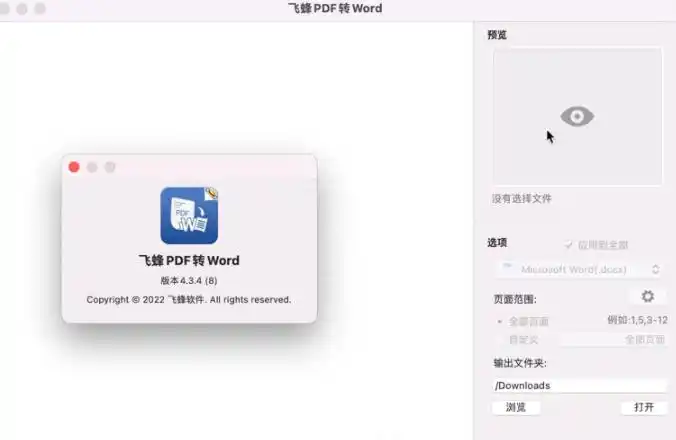Click the 浏览 browse button

(516, 407)
